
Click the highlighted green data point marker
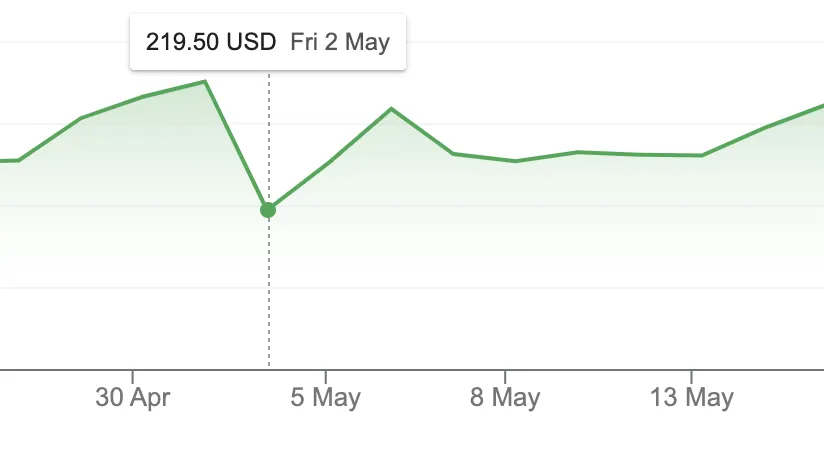click(x=268, y=210)
